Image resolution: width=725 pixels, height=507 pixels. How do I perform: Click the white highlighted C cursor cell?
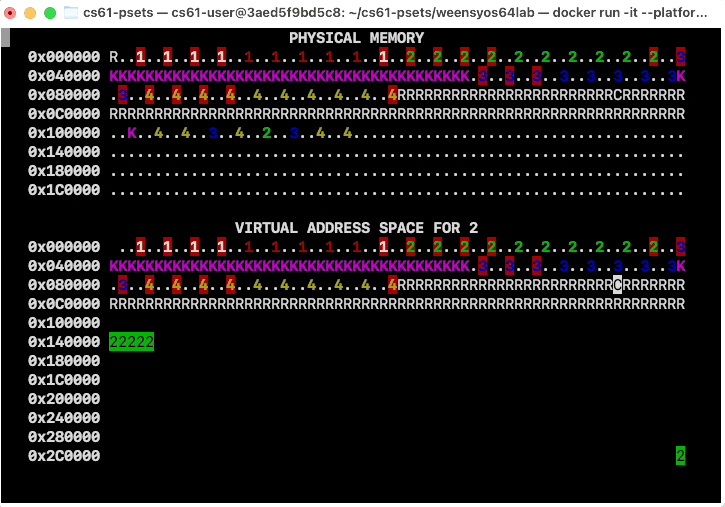[618, 285]
